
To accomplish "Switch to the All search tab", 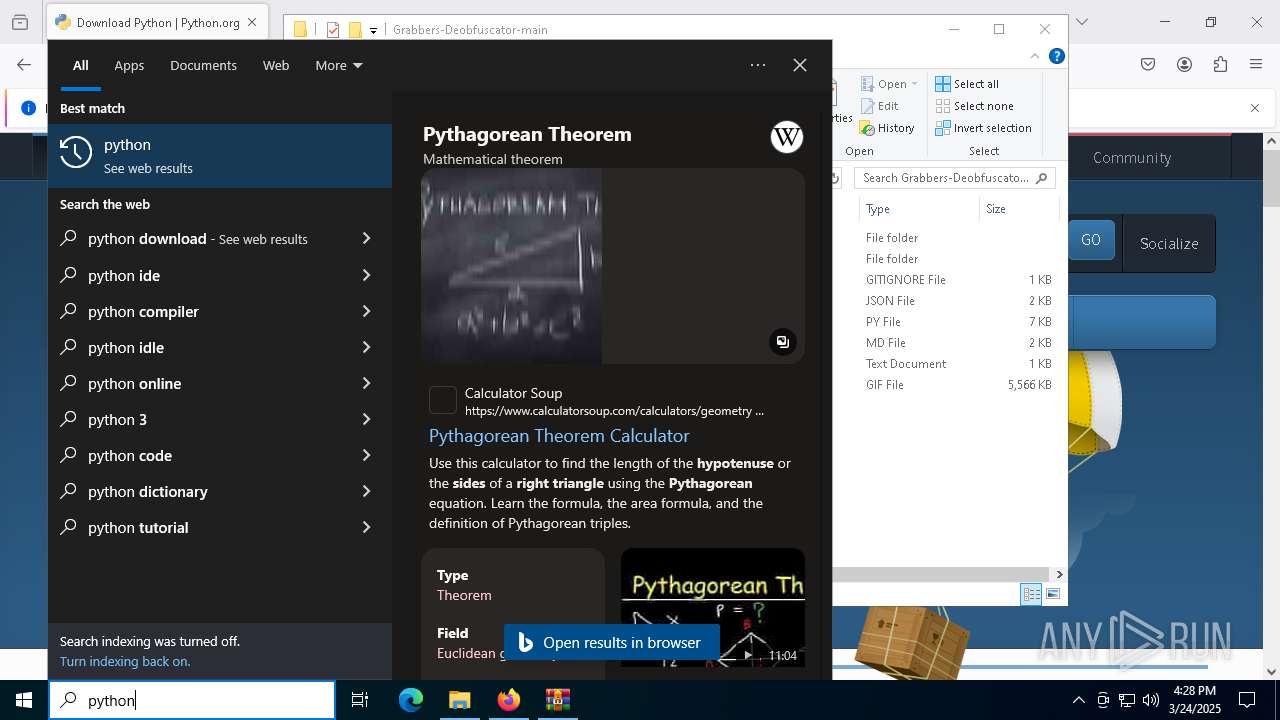I will tap(80, 65).
